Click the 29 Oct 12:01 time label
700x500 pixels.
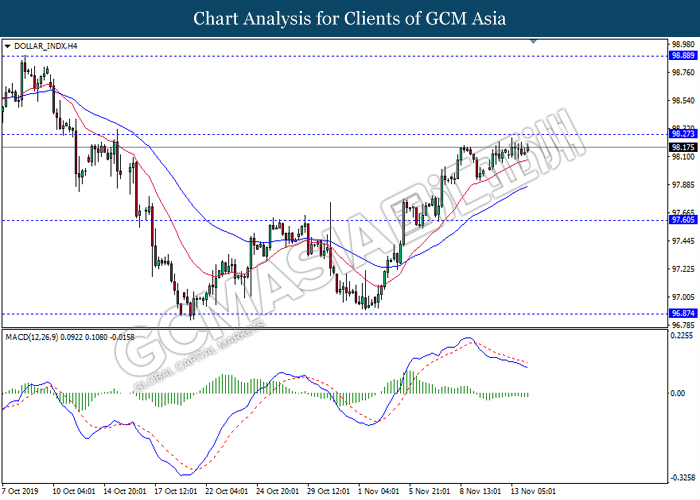(x=329, y=491)
